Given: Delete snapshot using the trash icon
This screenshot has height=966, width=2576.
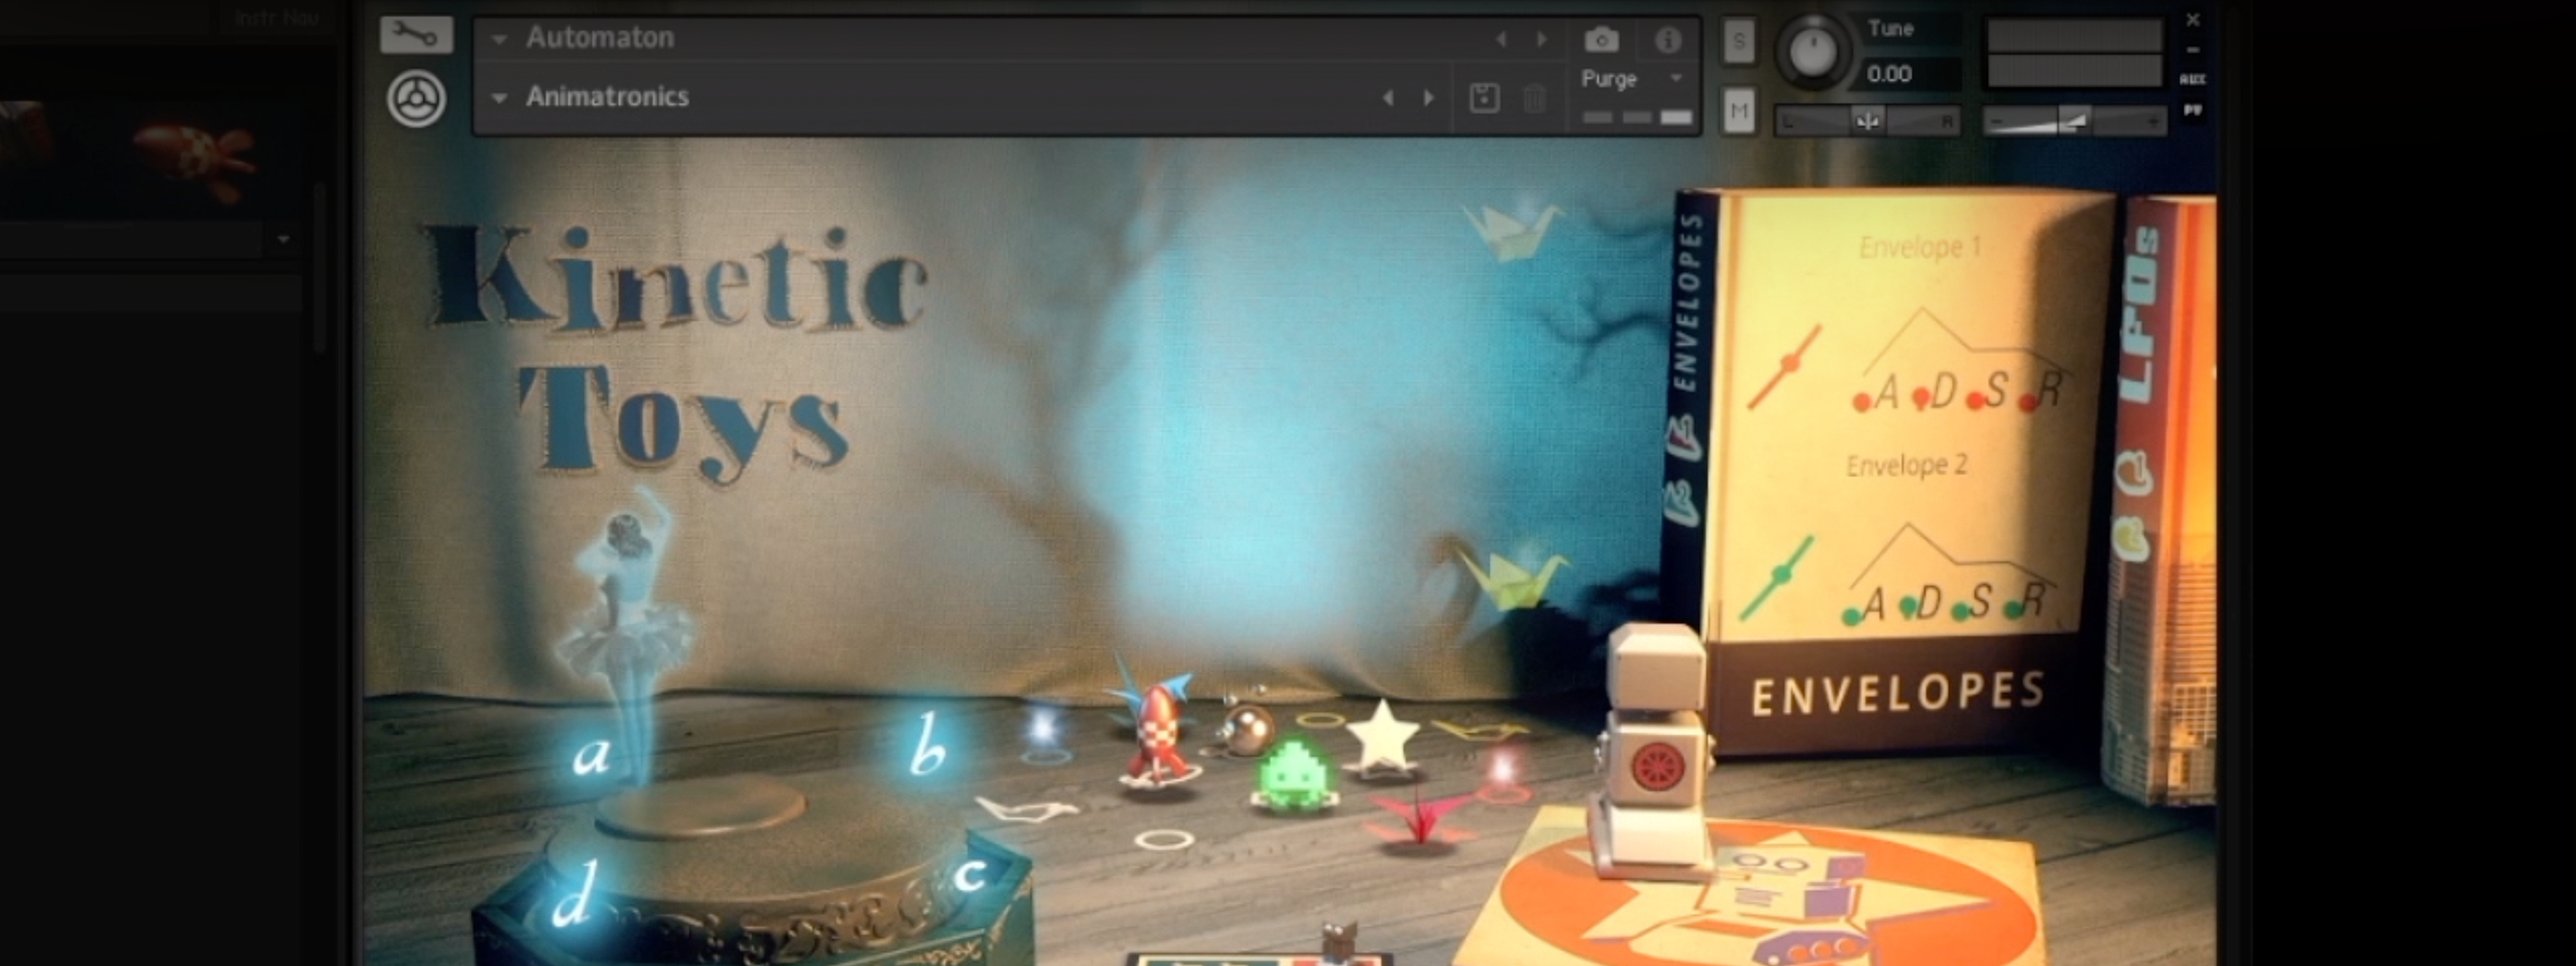Looking at the screenshot, I should click(1534, 98).
